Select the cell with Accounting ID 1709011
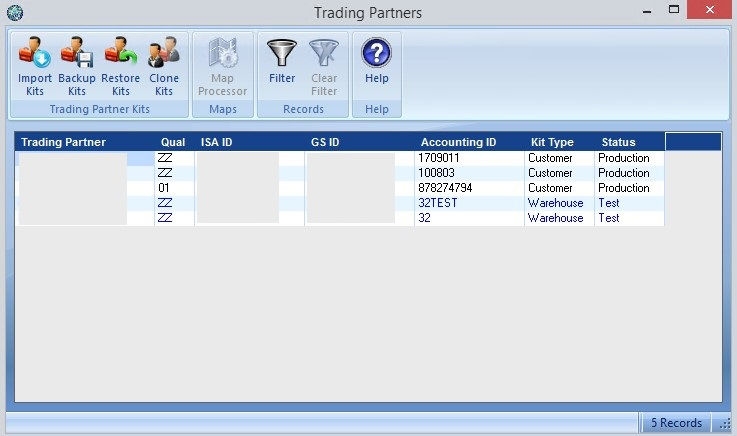 point(469,158)
